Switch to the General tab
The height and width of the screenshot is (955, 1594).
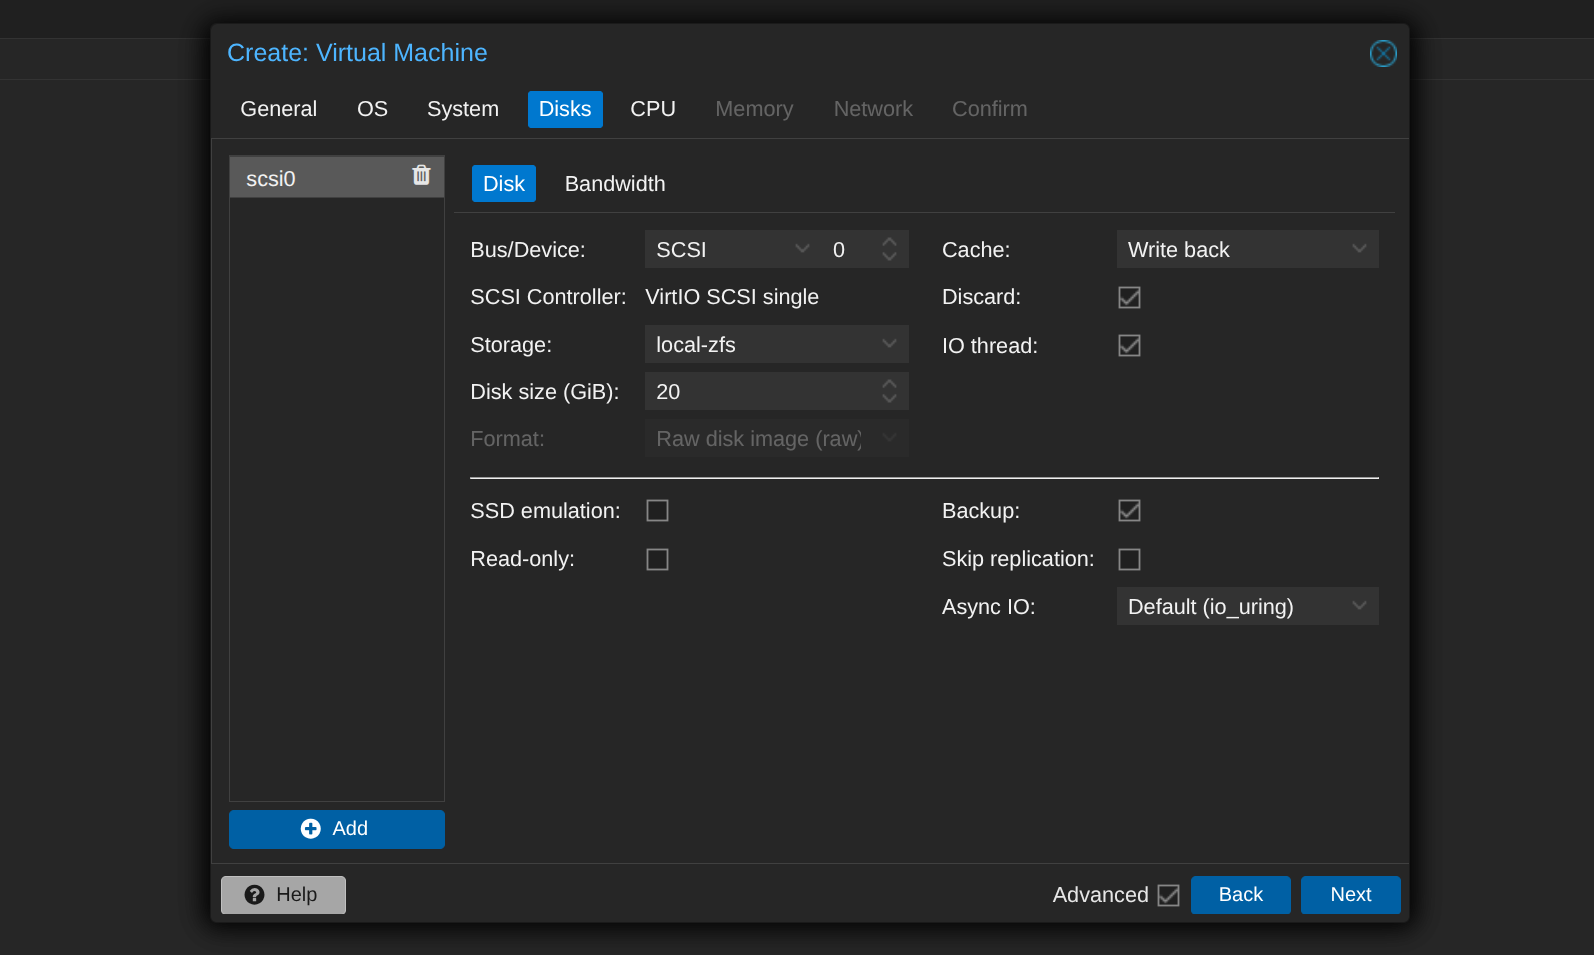coord(278,109)
